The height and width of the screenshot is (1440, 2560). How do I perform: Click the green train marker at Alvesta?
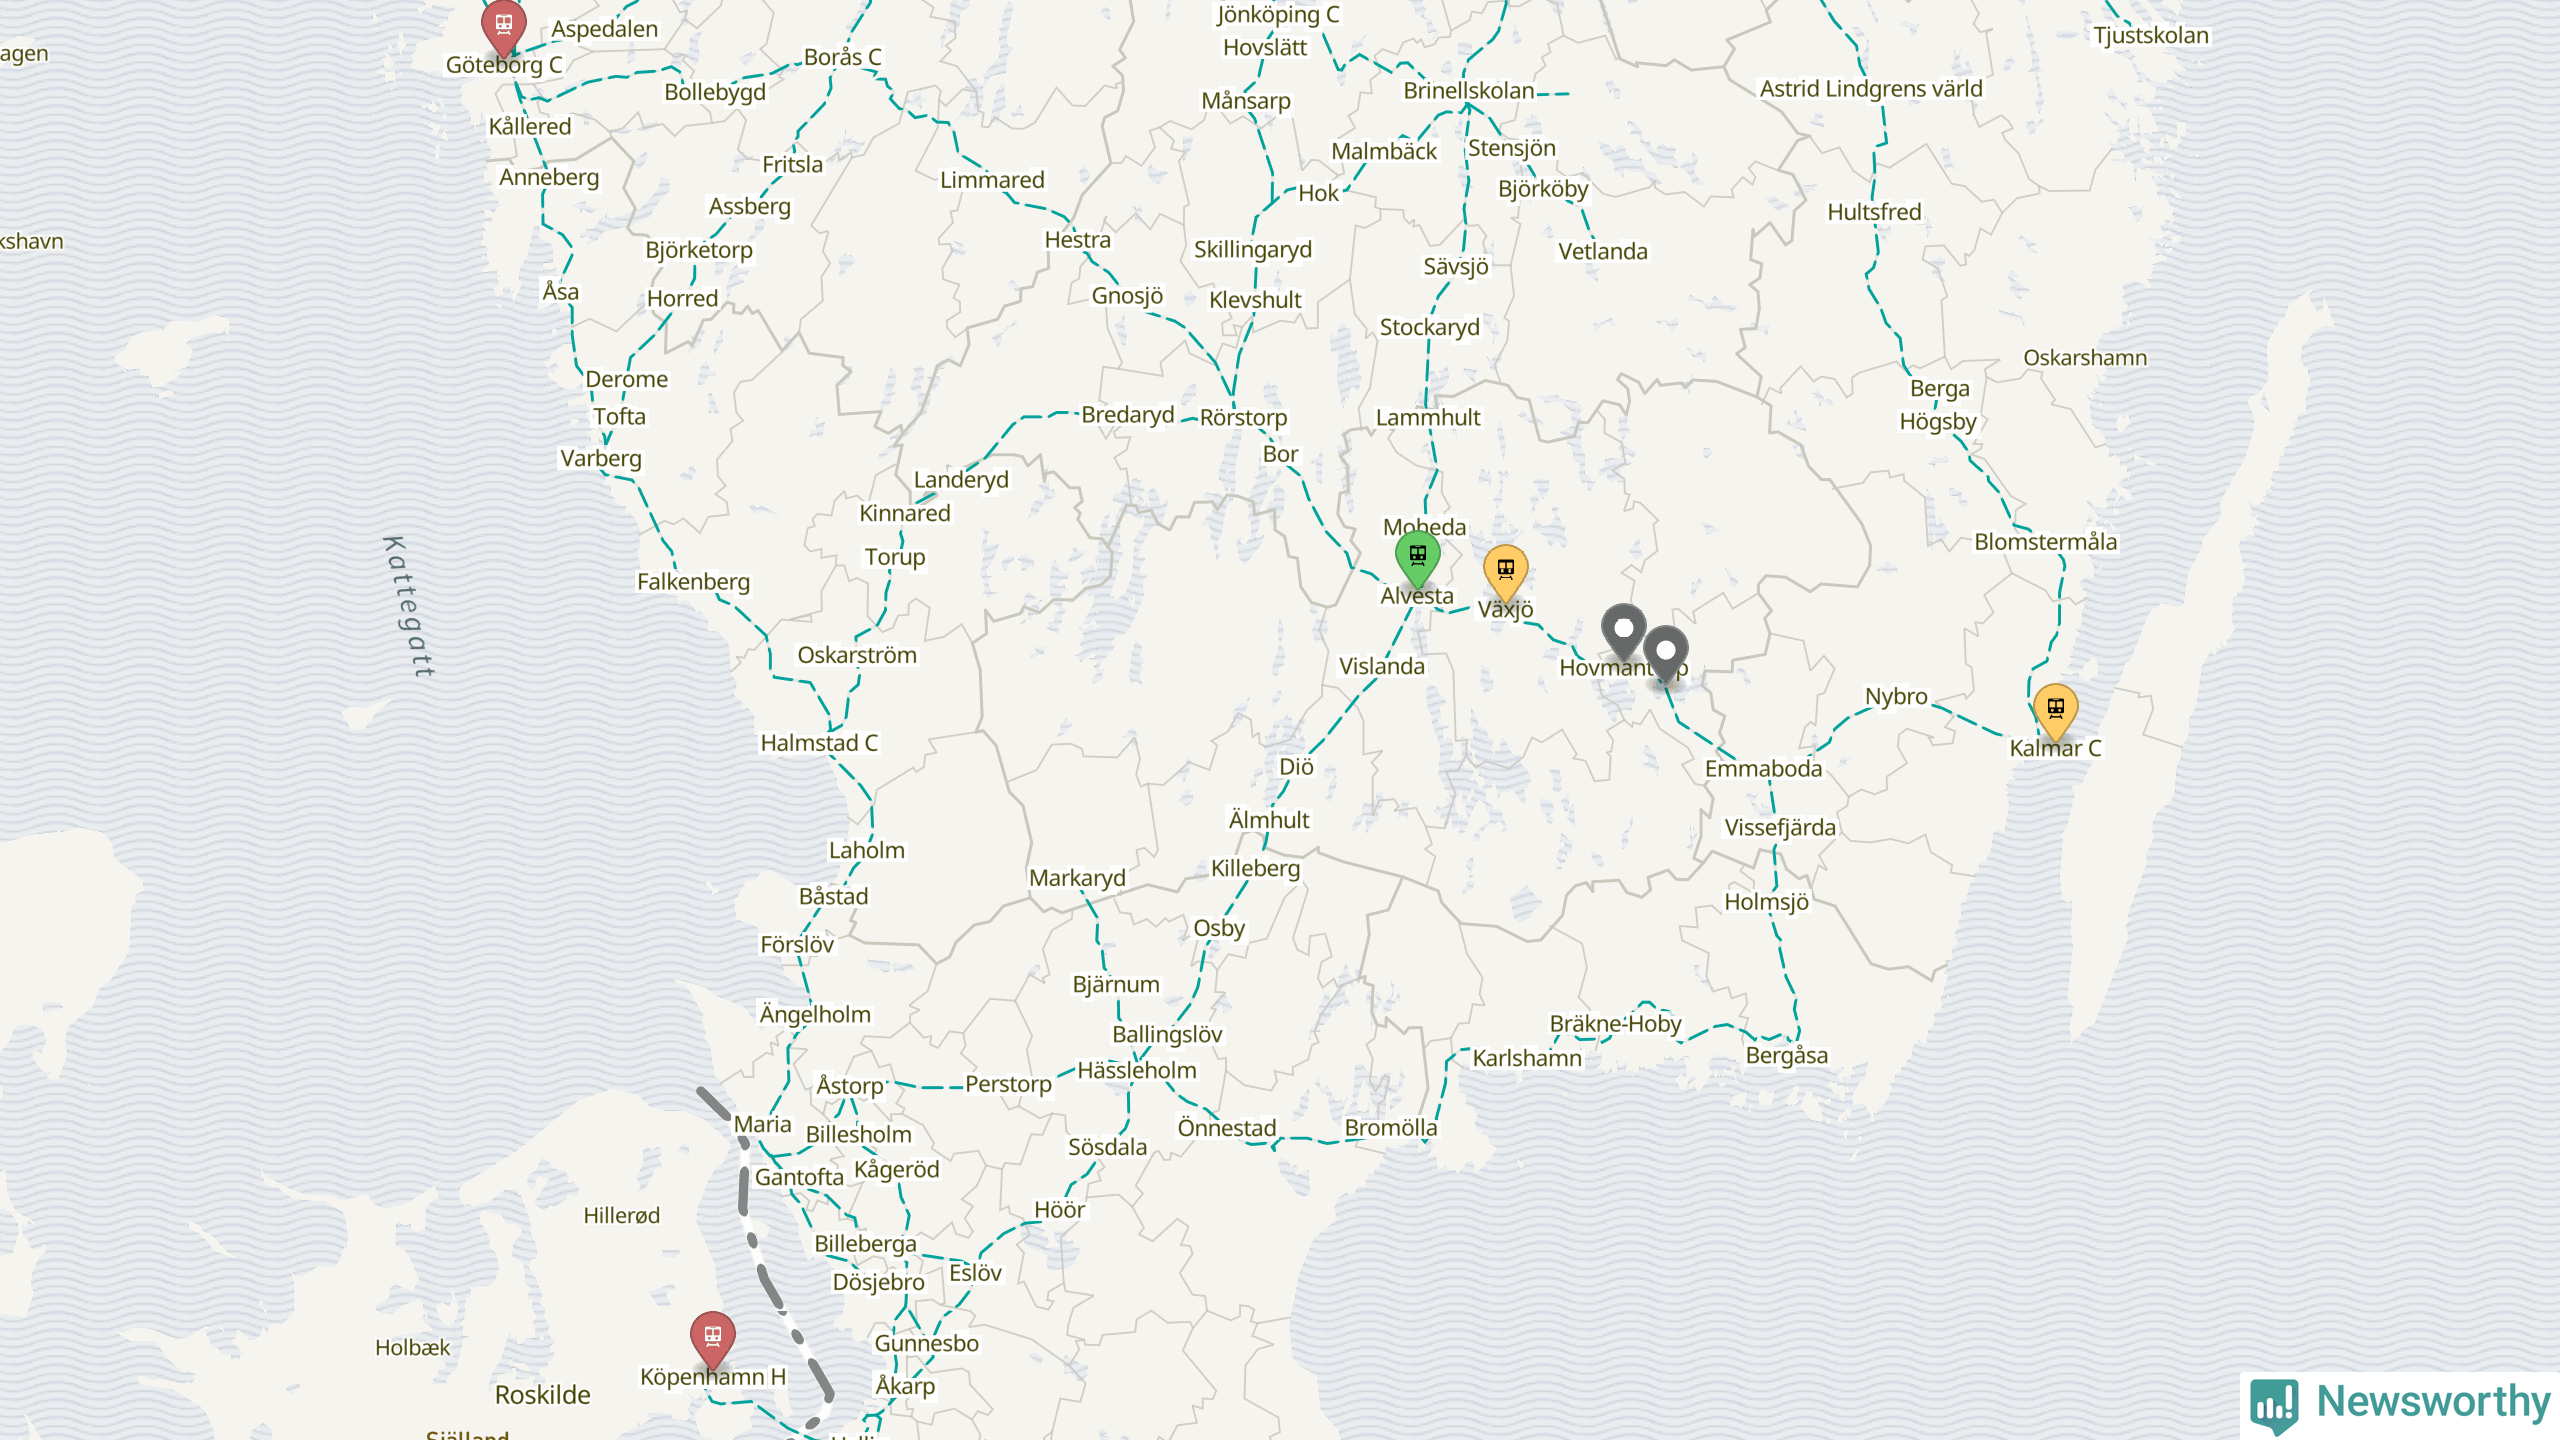click(1417, 558)
